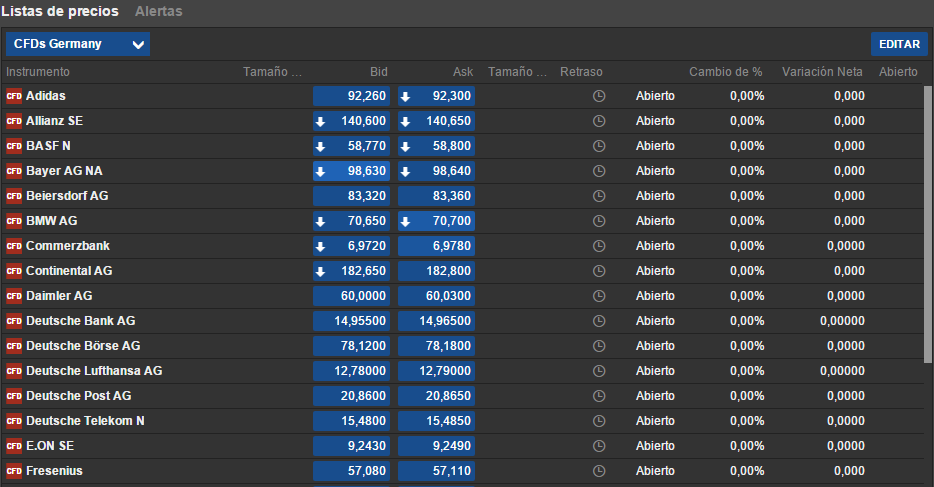Click the CFD icon for Deutsche Bank AG

coord(14,321)
